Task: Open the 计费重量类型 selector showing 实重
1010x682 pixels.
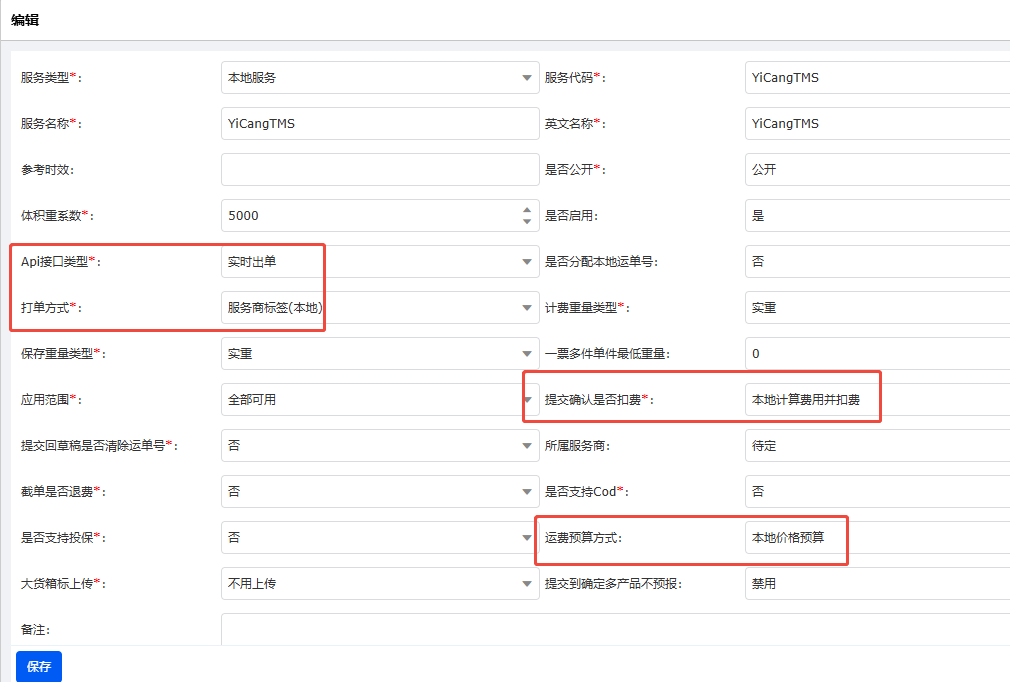Action: pos(876,308)
